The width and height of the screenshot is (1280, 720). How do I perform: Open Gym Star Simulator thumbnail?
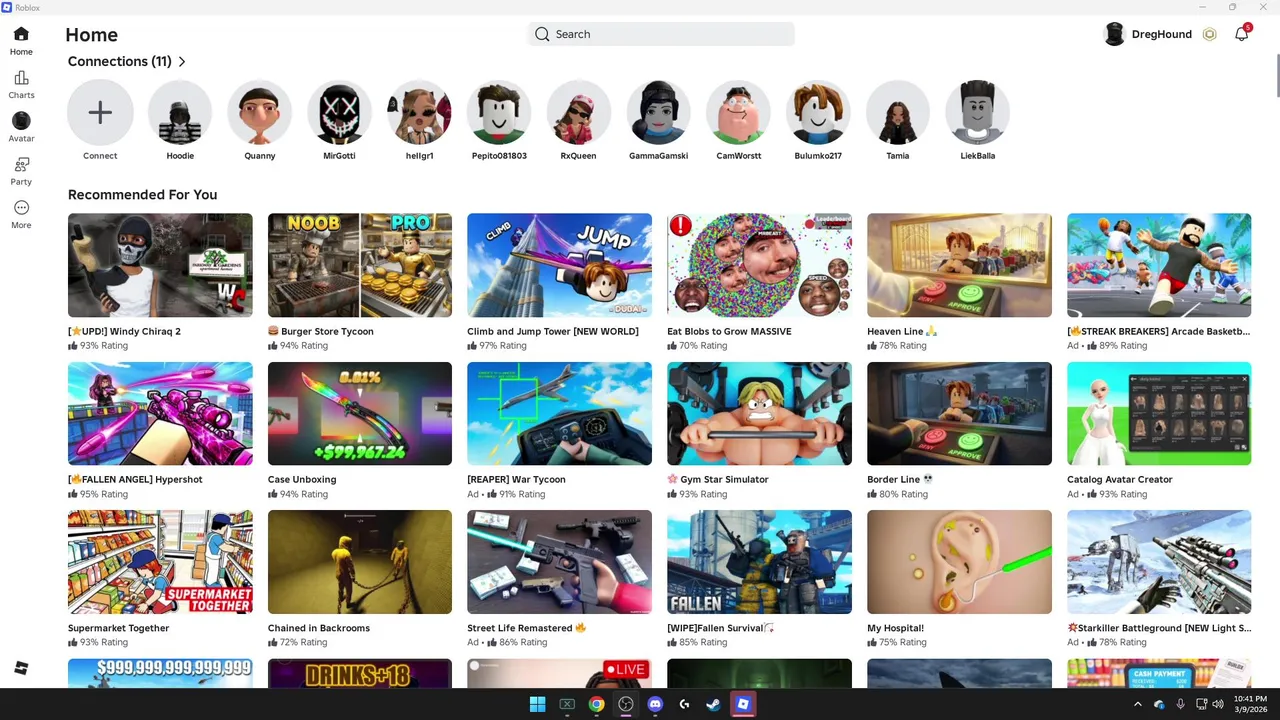point(759,414)
